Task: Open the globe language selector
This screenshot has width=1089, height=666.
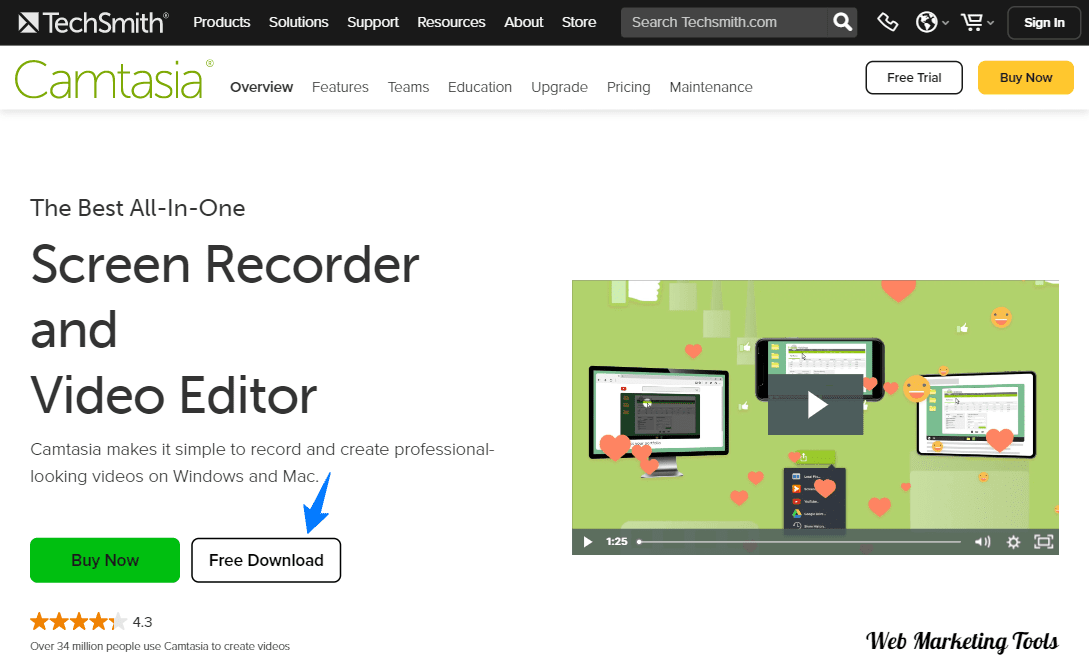Action: [931, 22]
